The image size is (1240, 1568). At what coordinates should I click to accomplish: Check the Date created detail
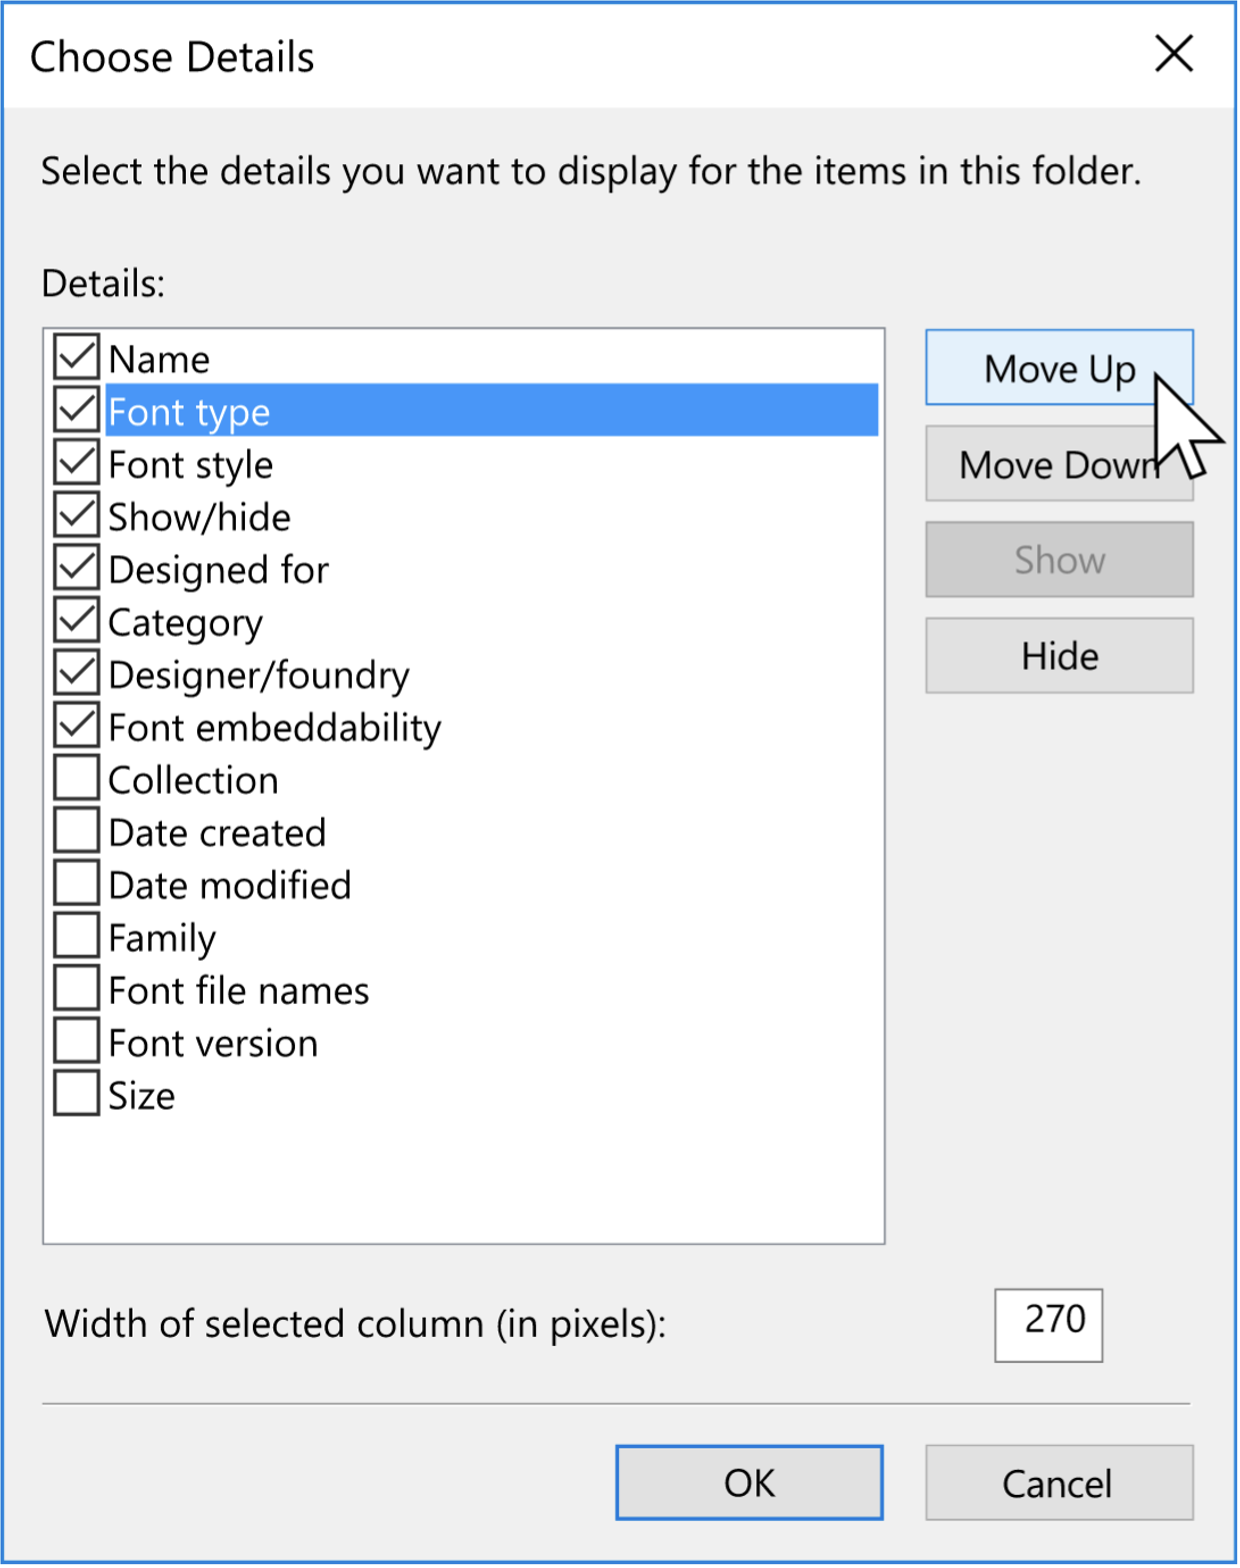tap(75, 831)
